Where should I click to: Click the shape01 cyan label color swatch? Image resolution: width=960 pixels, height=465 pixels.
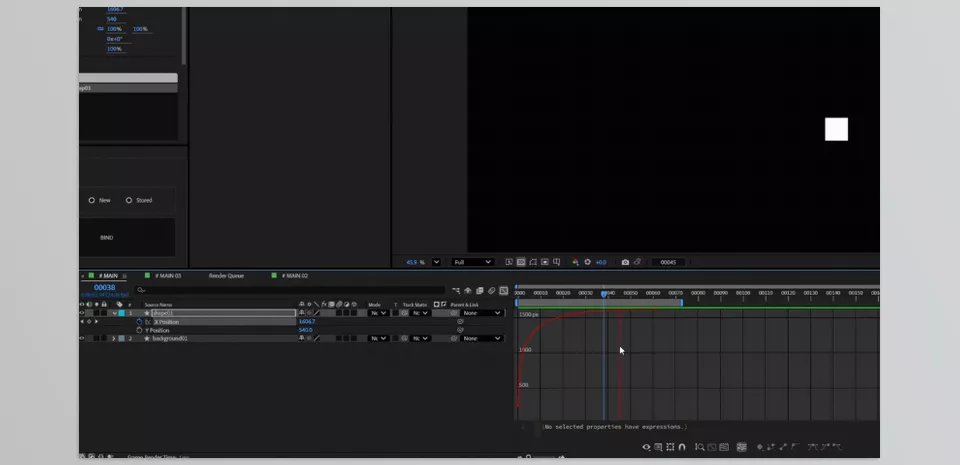121,313
